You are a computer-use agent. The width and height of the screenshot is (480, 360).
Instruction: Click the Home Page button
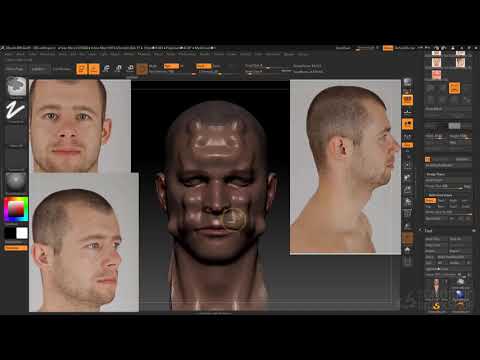click(x=15, y=69)
